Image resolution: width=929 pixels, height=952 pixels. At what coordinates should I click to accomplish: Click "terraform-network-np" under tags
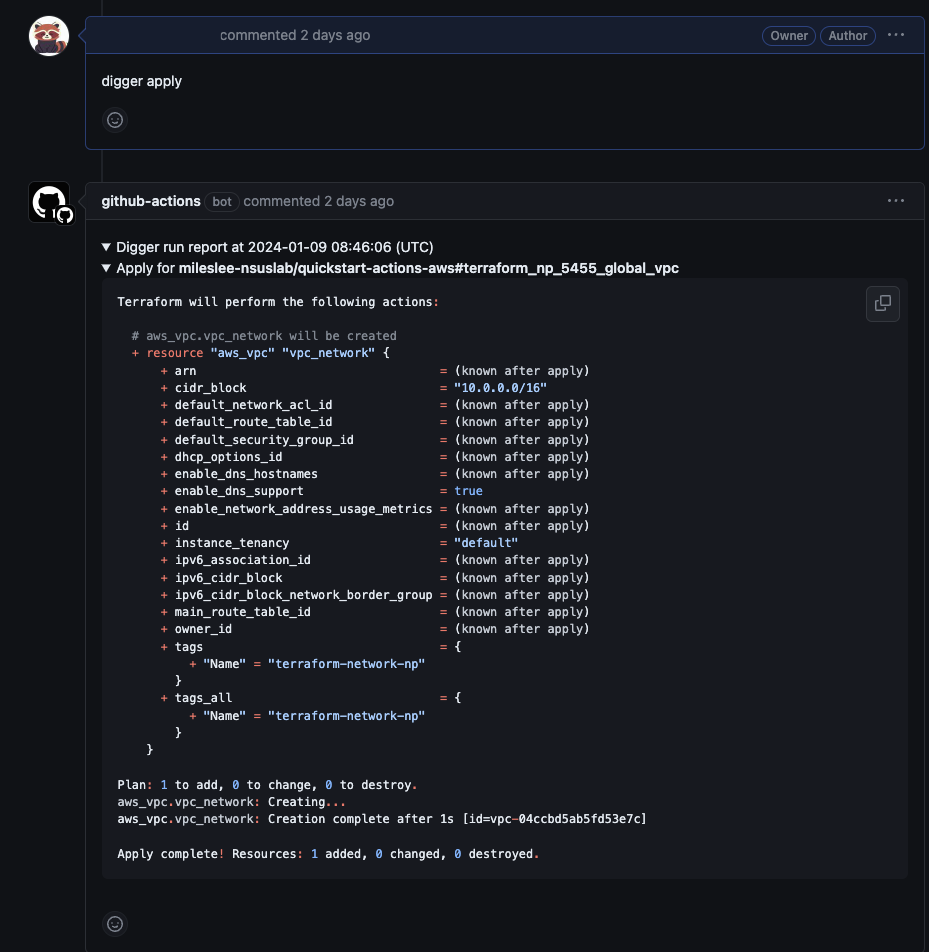(x=346, y=664)
